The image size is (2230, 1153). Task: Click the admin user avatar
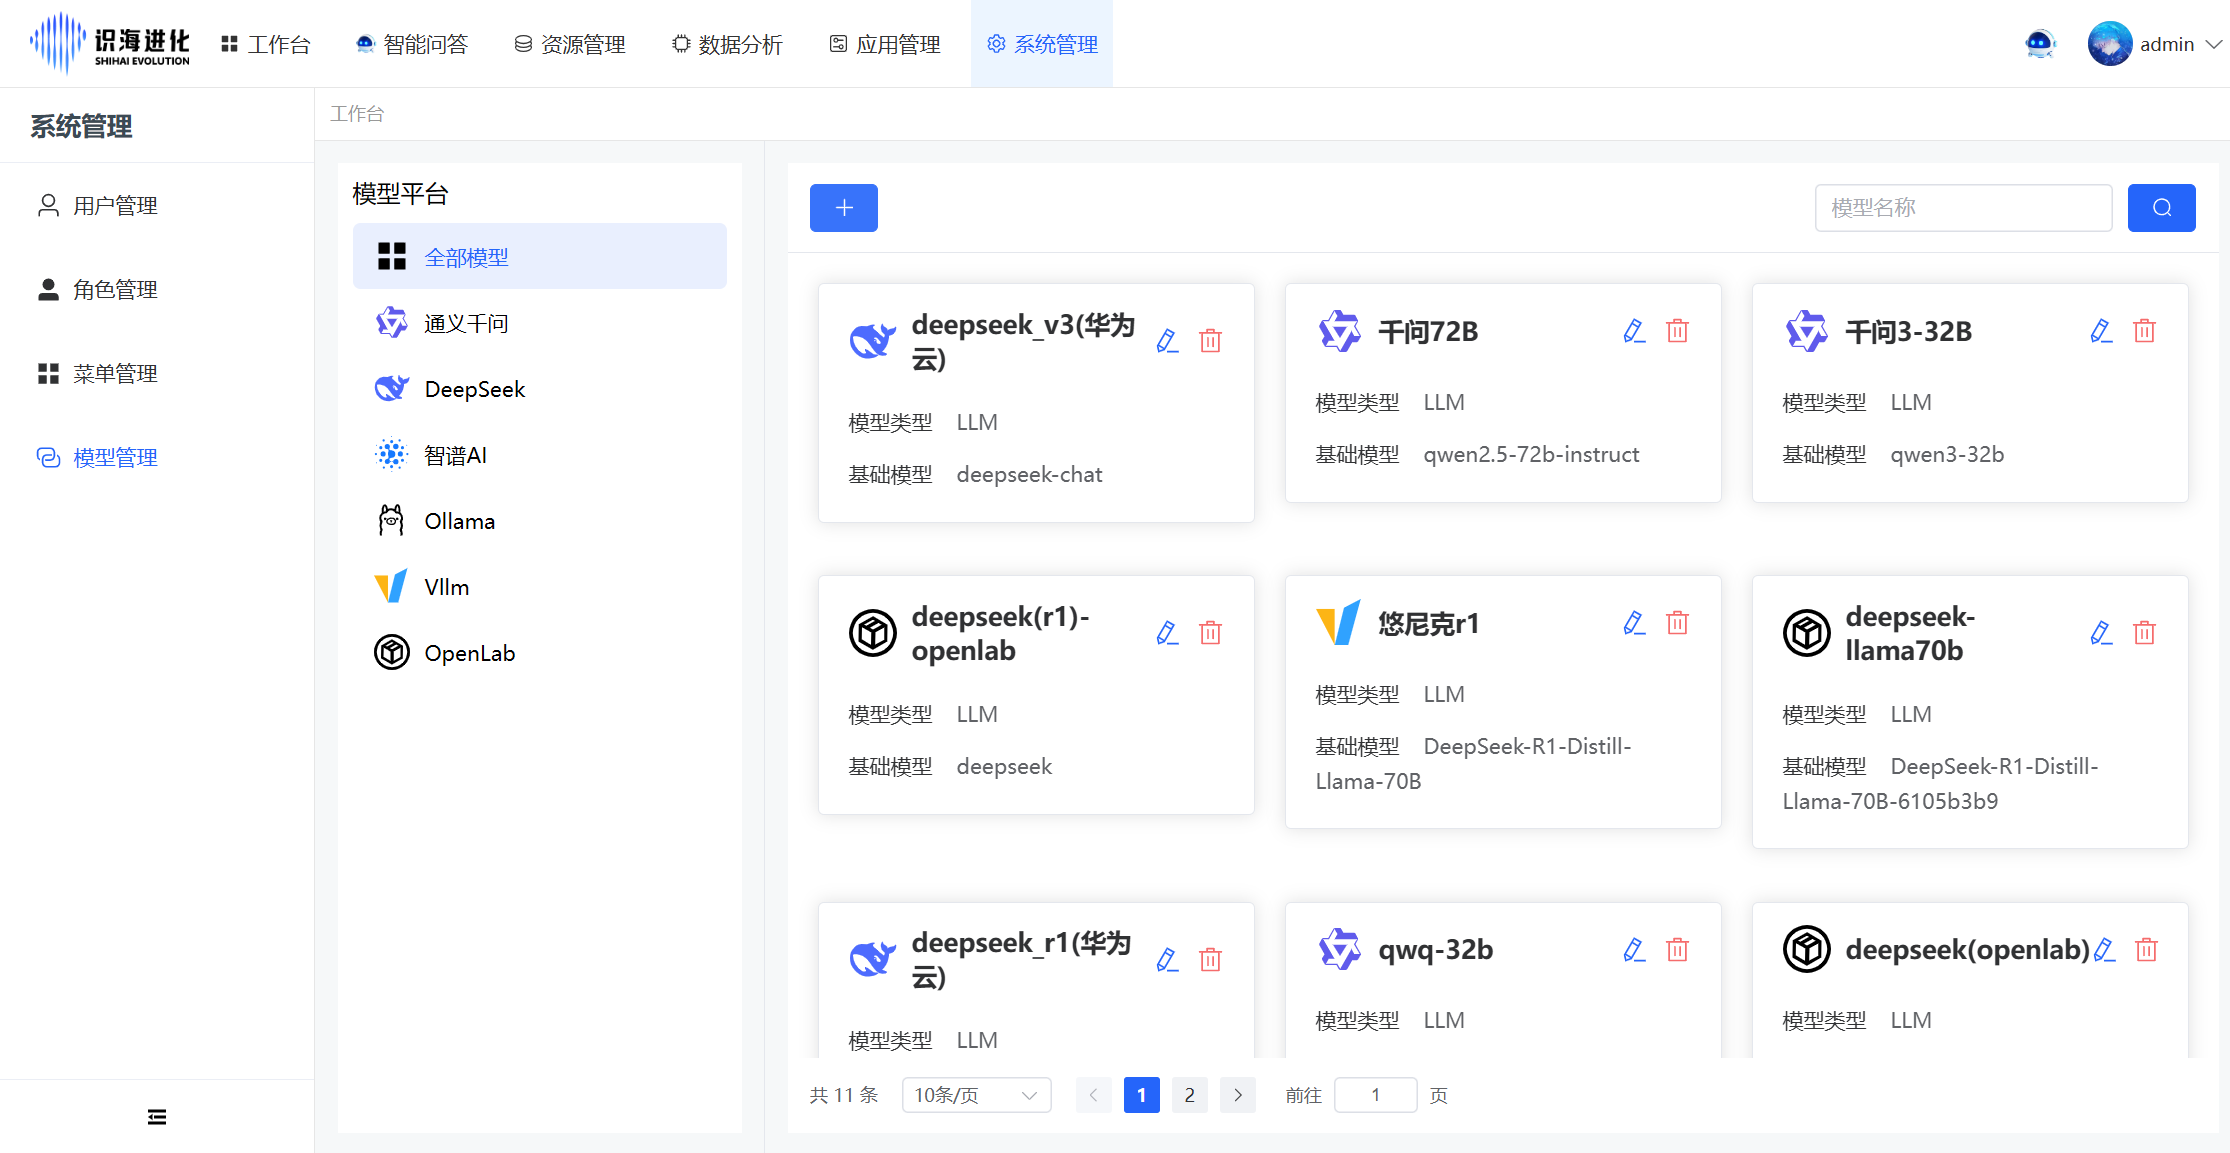[2109, 44]
